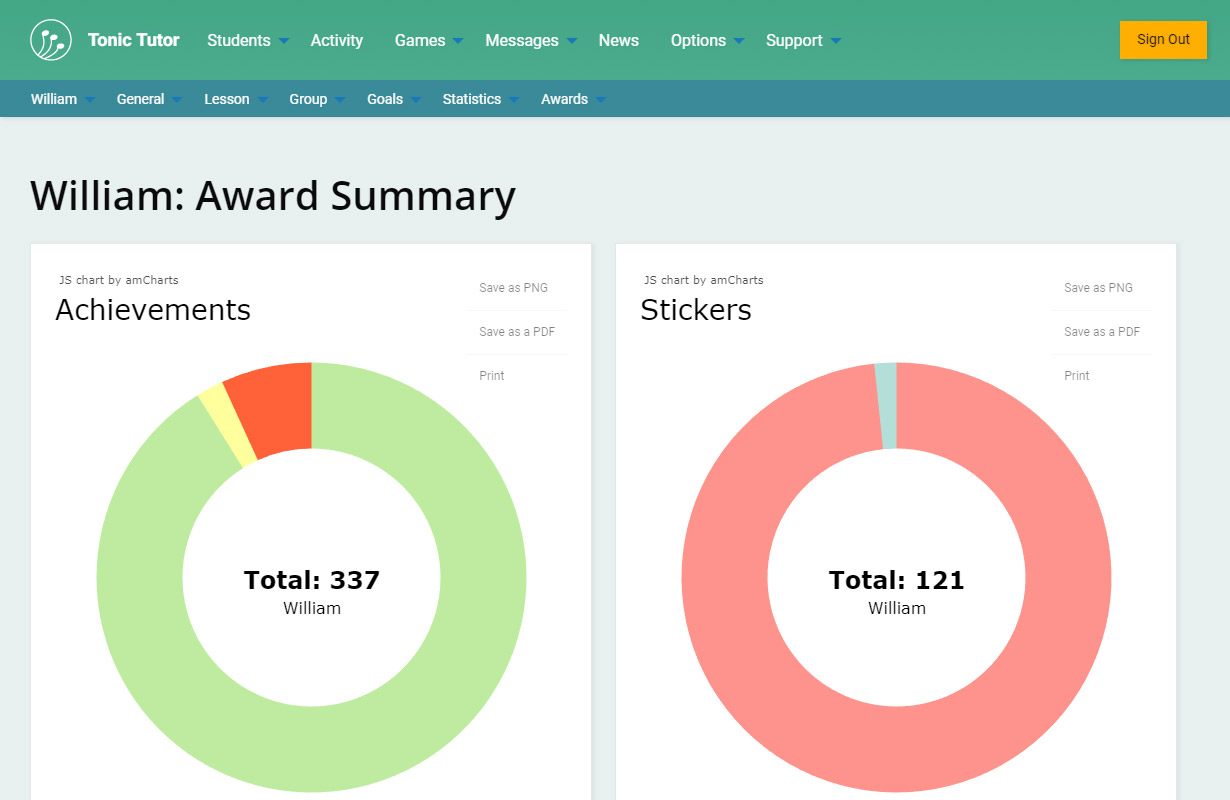Expand the Statistics submenu
1230x800 pixels.
pos(480,99)
